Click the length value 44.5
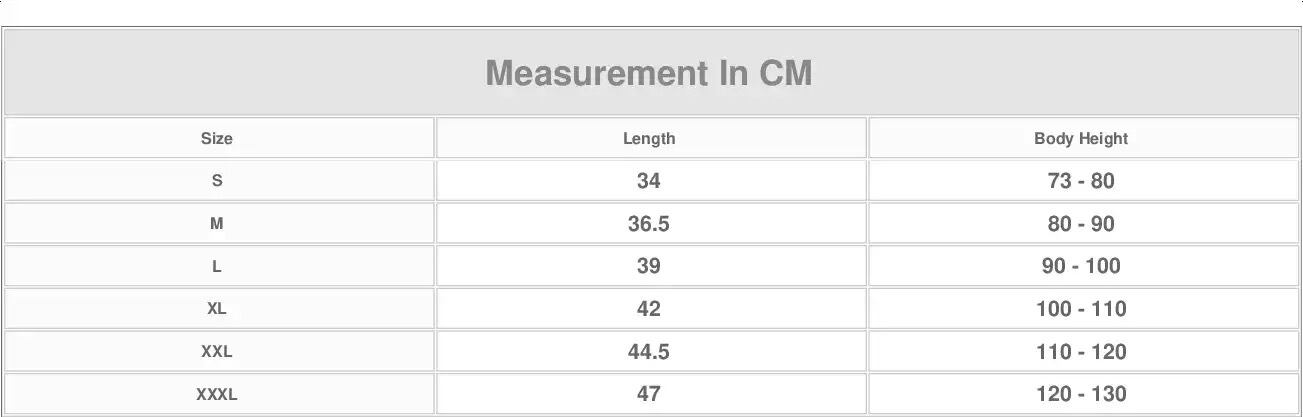Image resolution: width=1303 pixels, height=417 pixels. pyautogui.click(x=649, y=352)
